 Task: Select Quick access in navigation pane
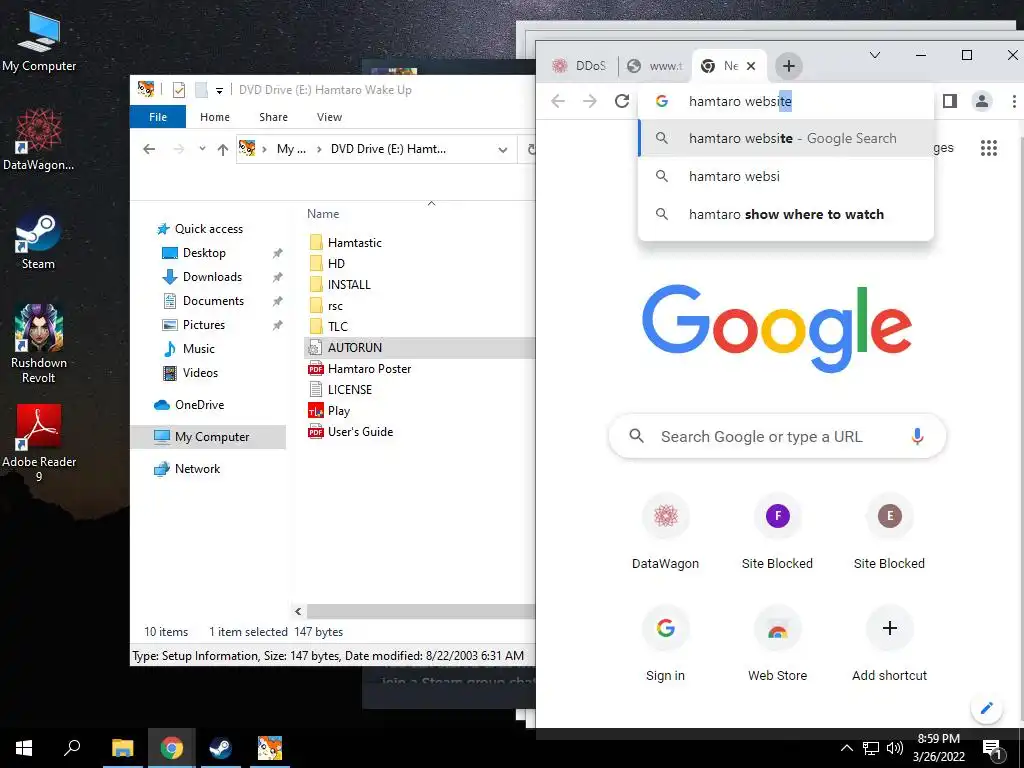[208, 229]
